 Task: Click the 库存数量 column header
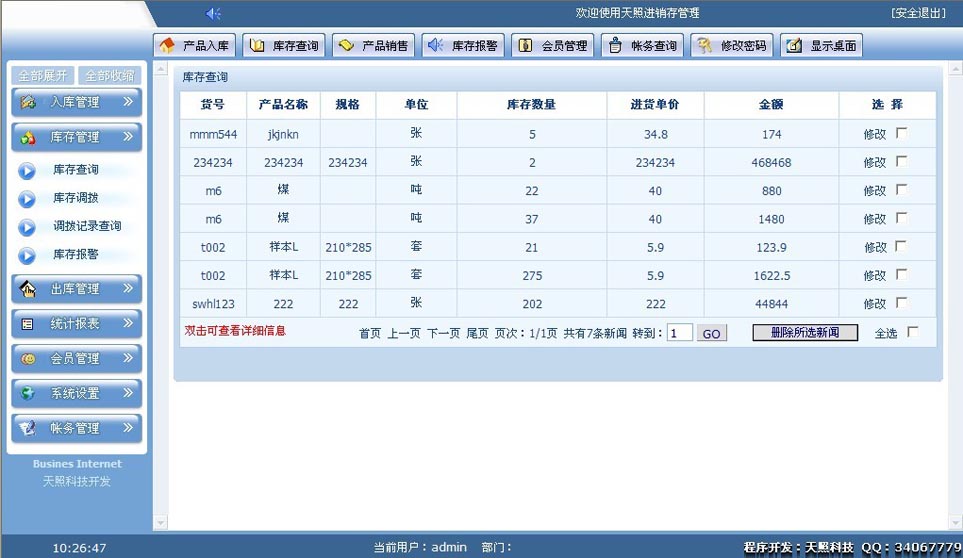[x=531, y=104]
